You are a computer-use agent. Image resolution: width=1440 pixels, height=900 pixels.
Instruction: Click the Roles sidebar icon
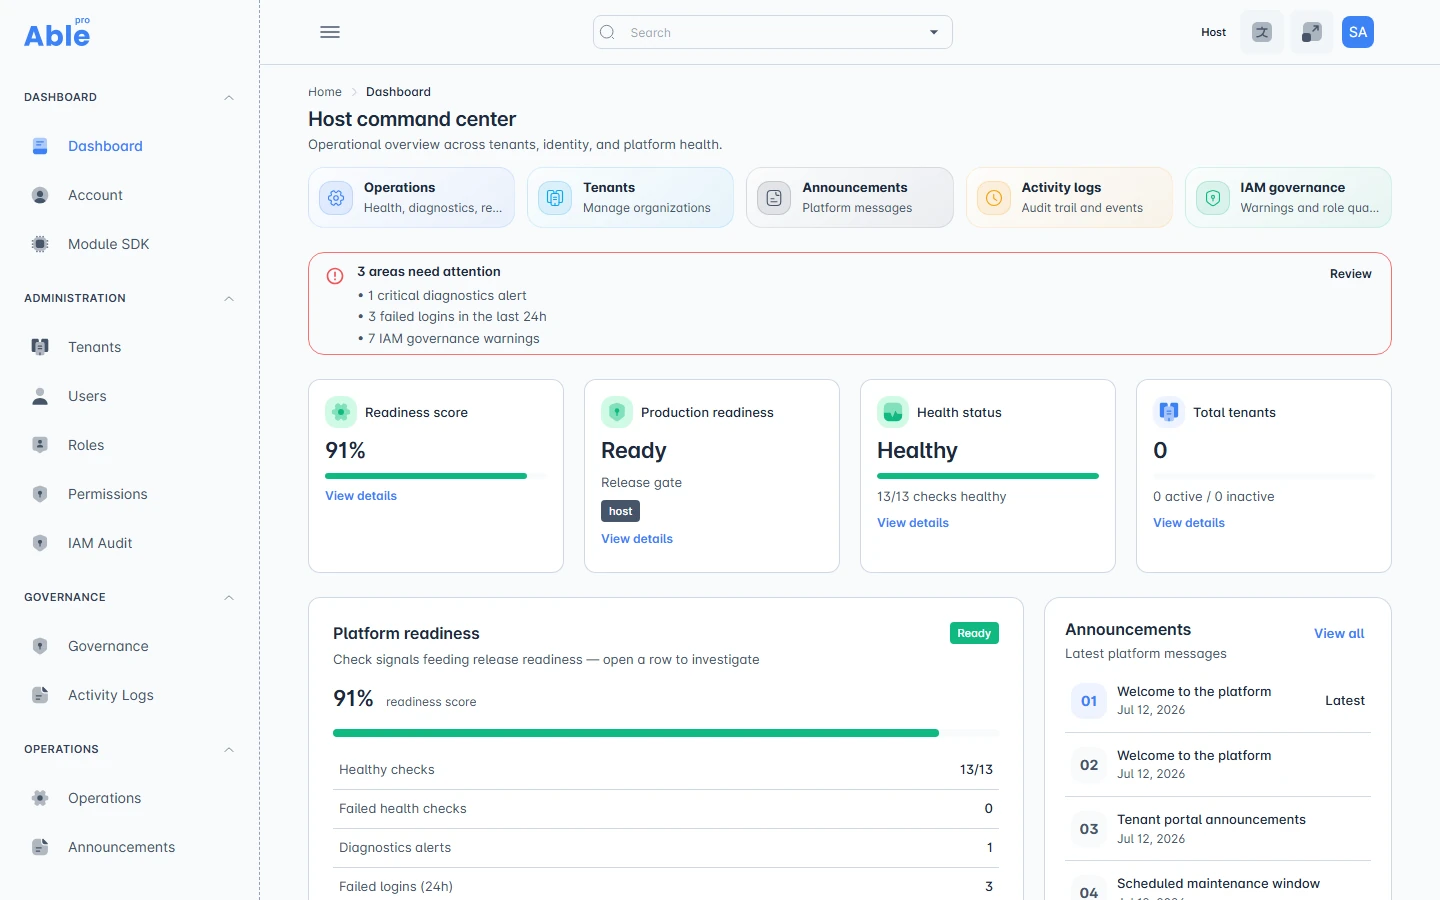(40, 445)
